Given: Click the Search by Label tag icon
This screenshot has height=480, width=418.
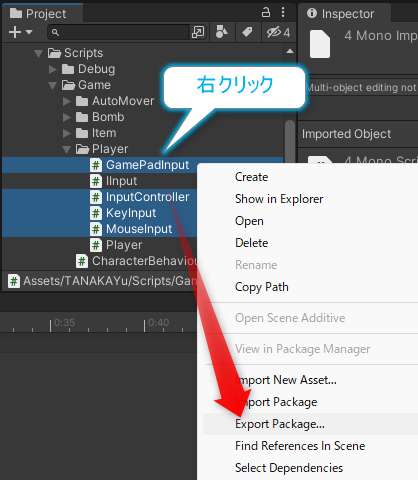Looking at the screenshot, I should (247, 32).
